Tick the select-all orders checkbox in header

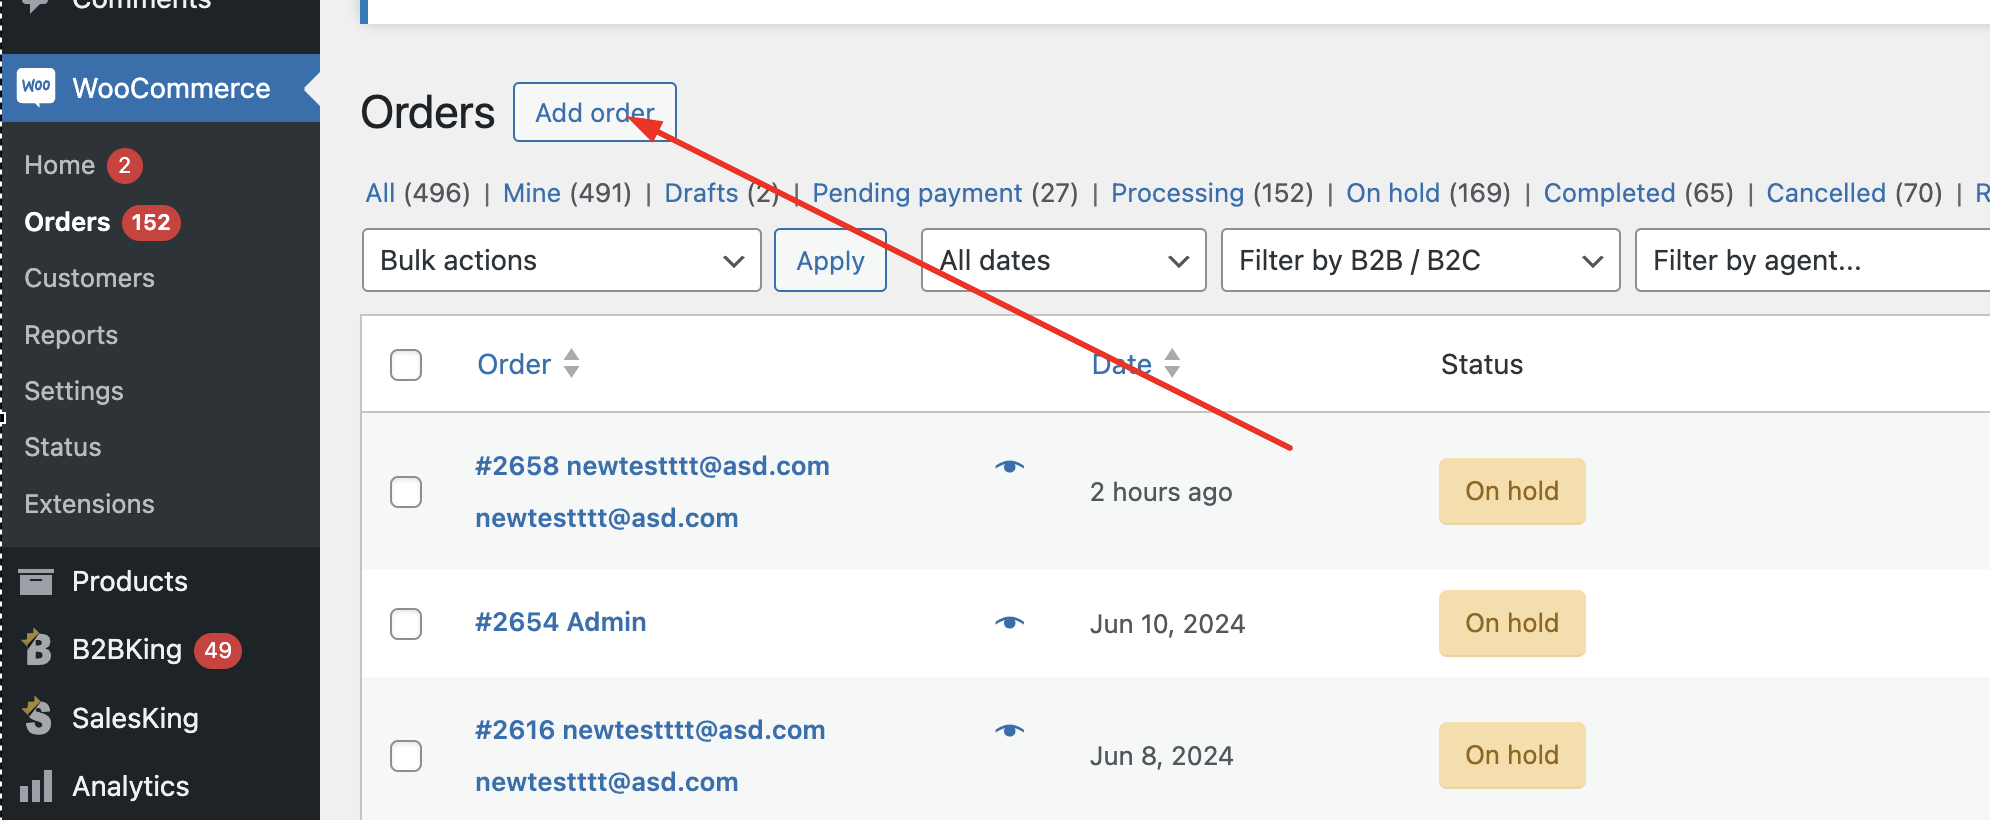pyautogui.click(x=406, y=365)
